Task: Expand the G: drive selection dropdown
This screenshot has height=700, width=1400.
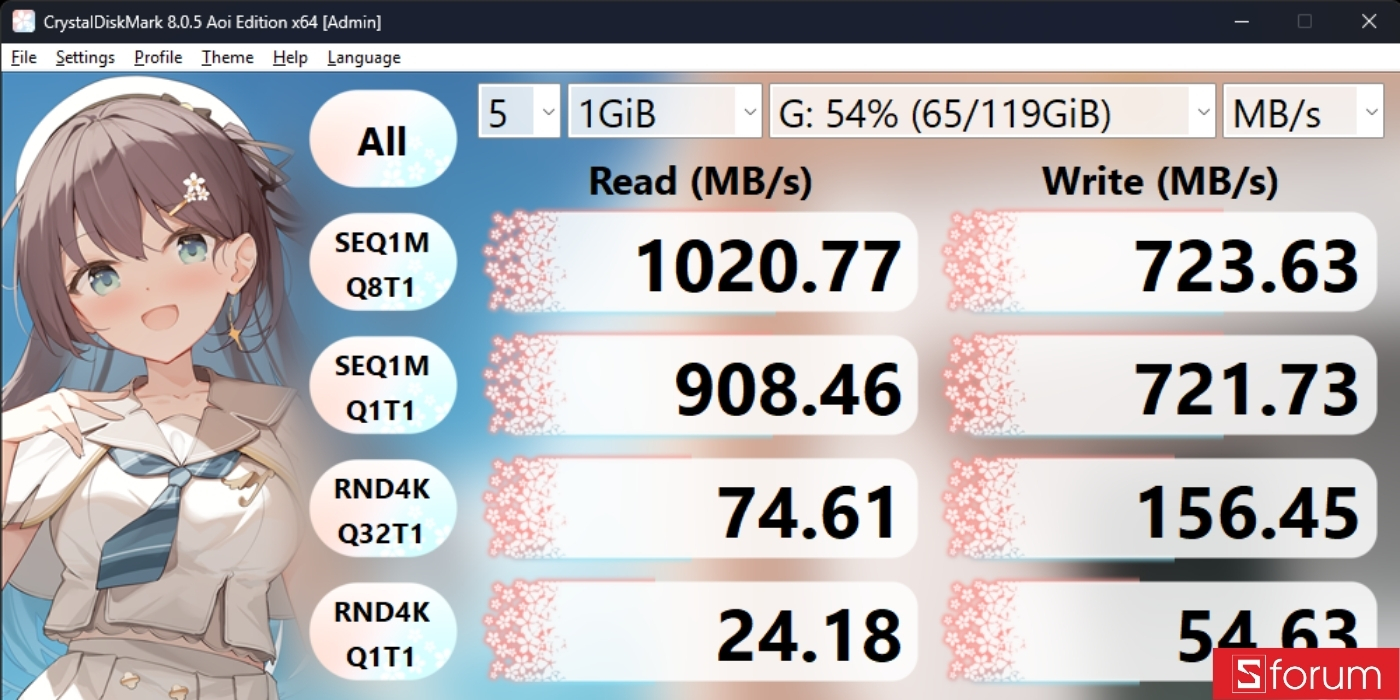Action: [992, 112]
